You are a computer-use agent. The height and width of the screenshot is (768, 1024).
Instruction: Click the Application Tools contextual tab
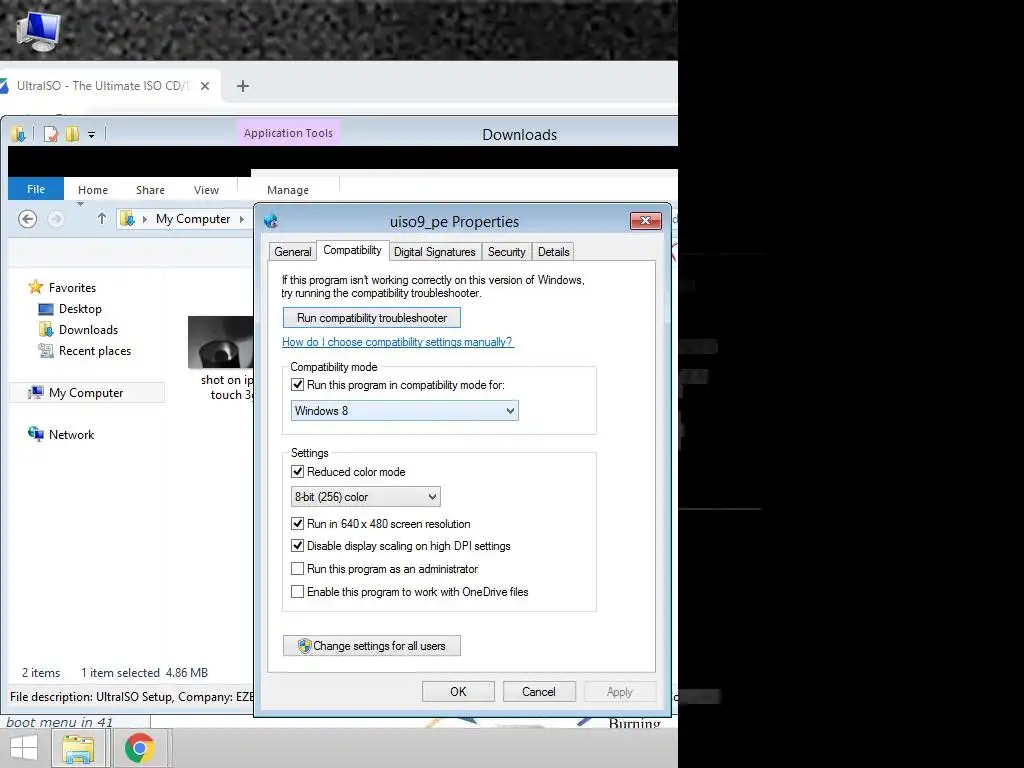coord(288,133)
